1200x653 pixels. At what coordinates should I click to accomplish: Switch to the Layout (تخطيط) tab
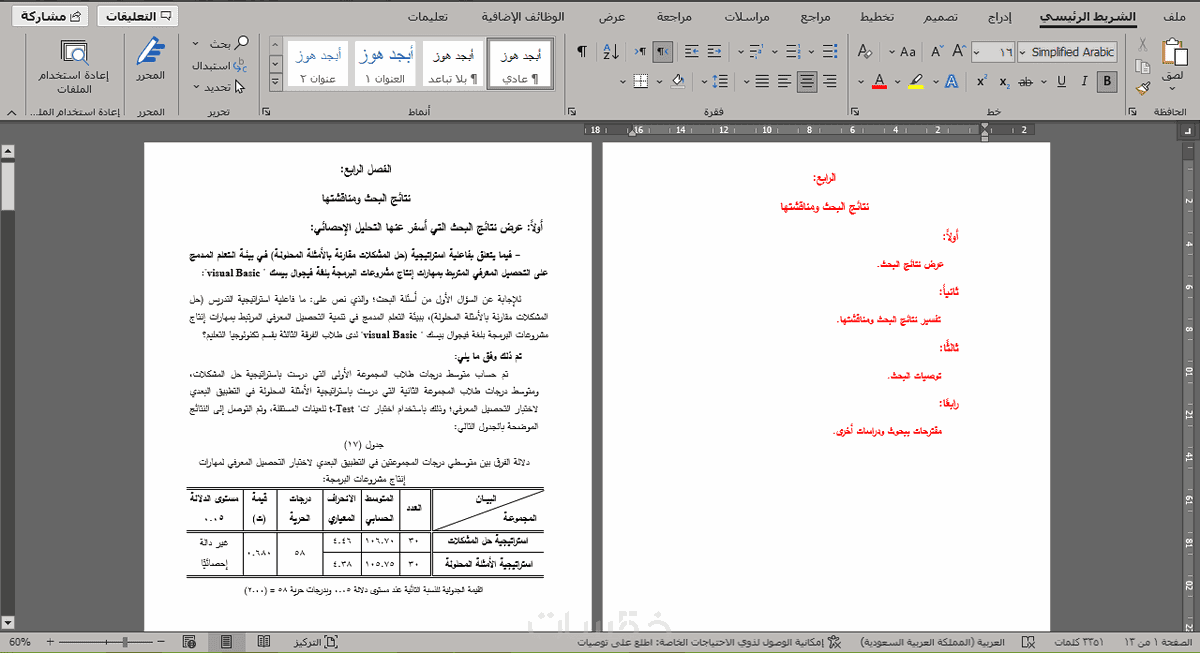click(877, 17)
